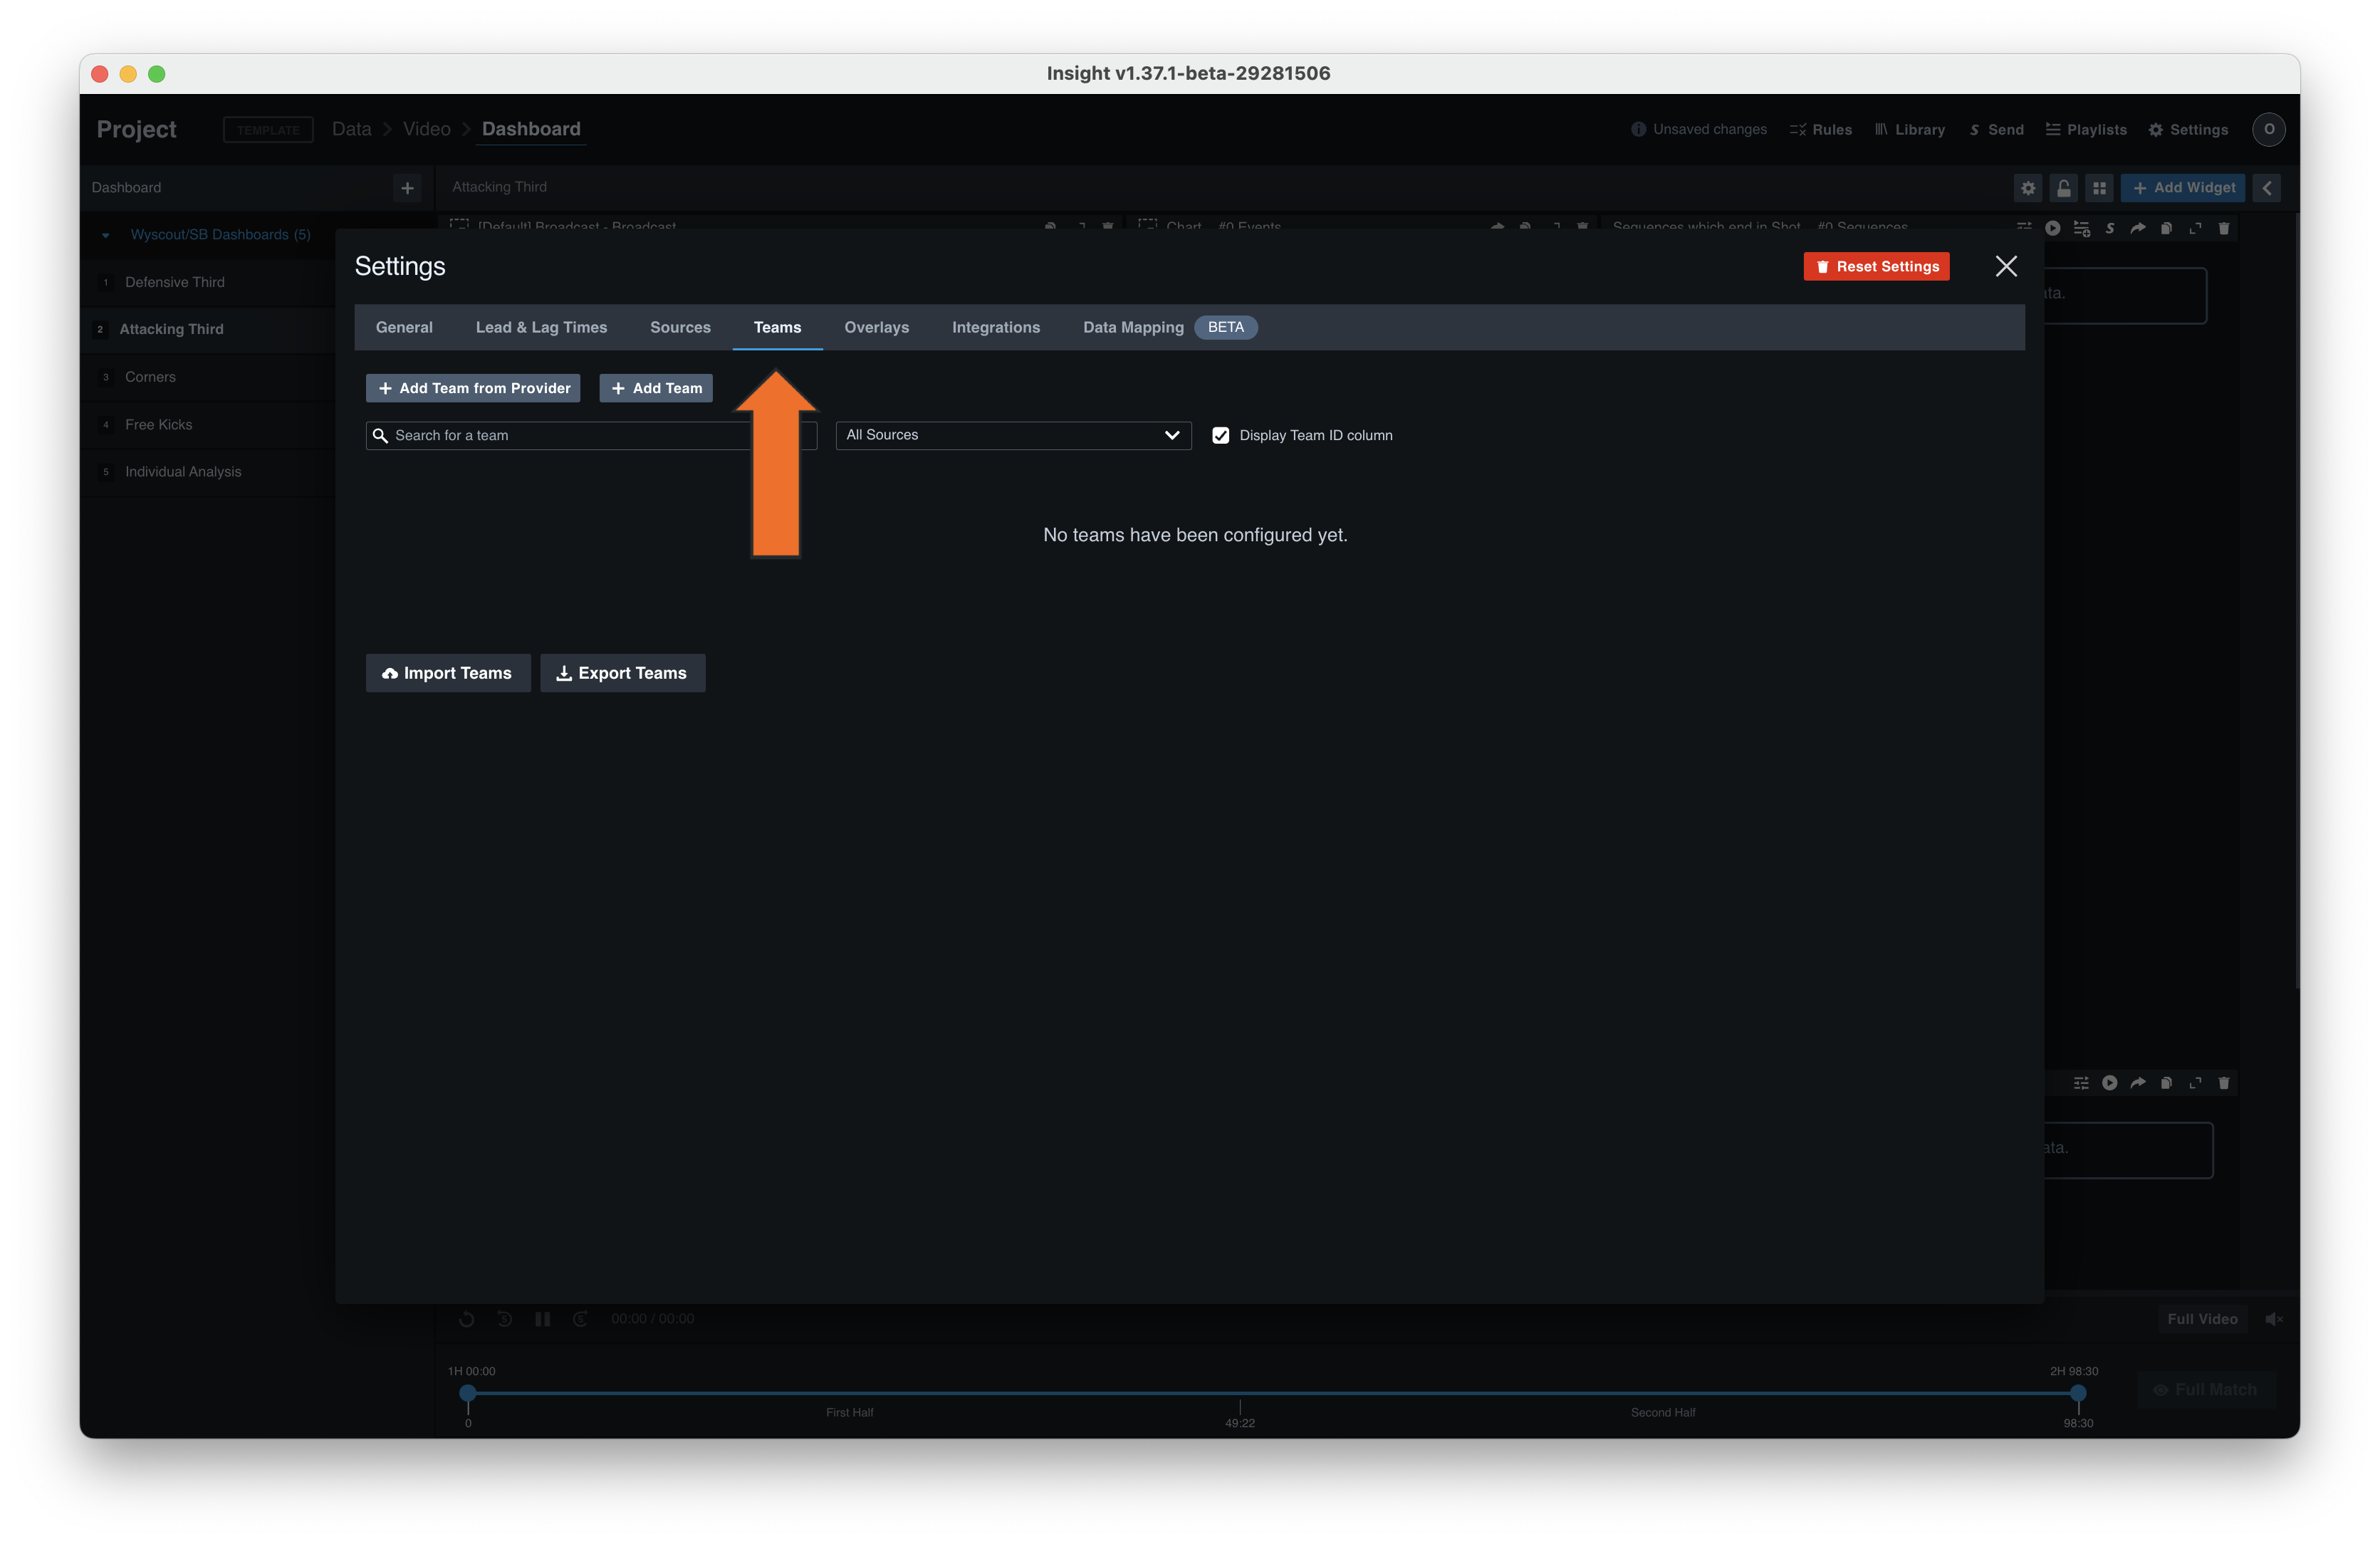Click Export Teams
The height and width of the screenshot is (1544, 2380).
pos(623,673)
